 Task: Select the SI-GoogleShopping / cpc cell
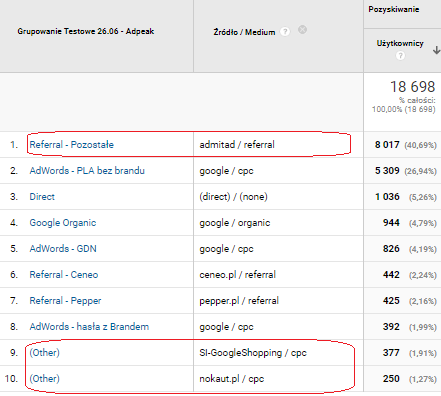[253, 353]
